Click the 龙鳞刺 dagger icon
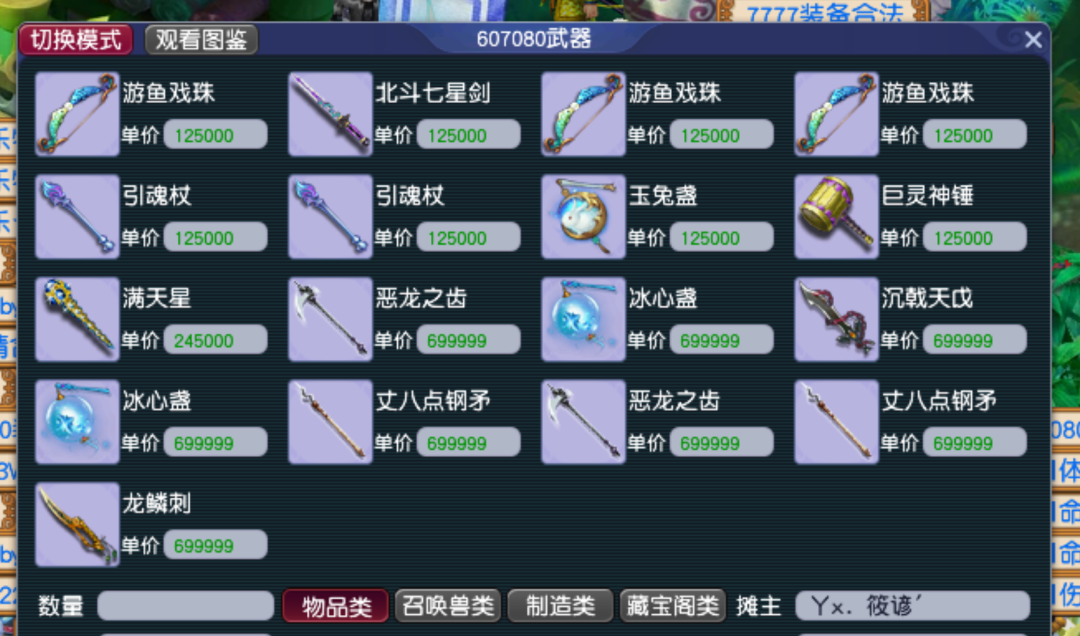 (x=77, y=524)
